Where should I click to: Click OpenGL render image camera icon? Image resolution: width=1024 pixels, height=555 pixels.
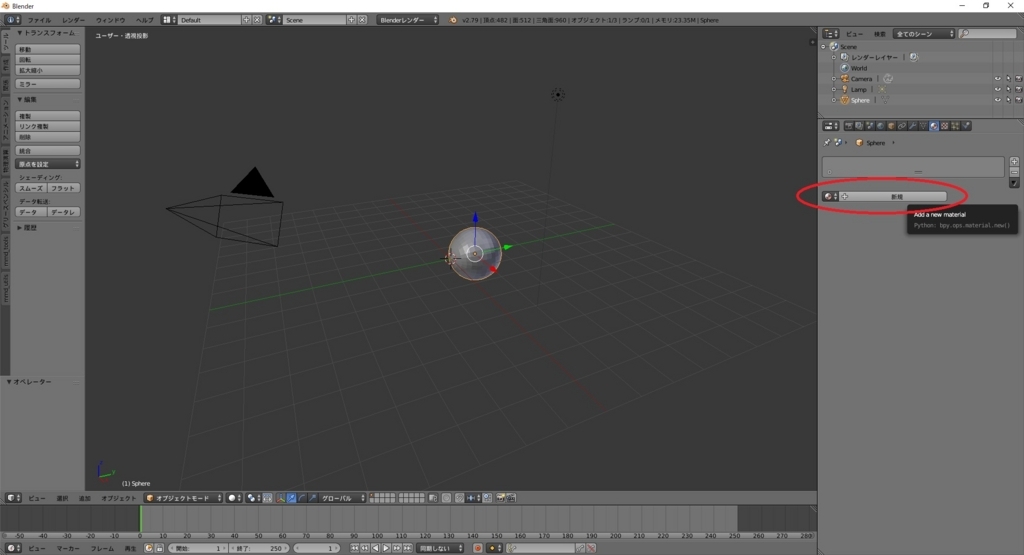pos(501,498)
